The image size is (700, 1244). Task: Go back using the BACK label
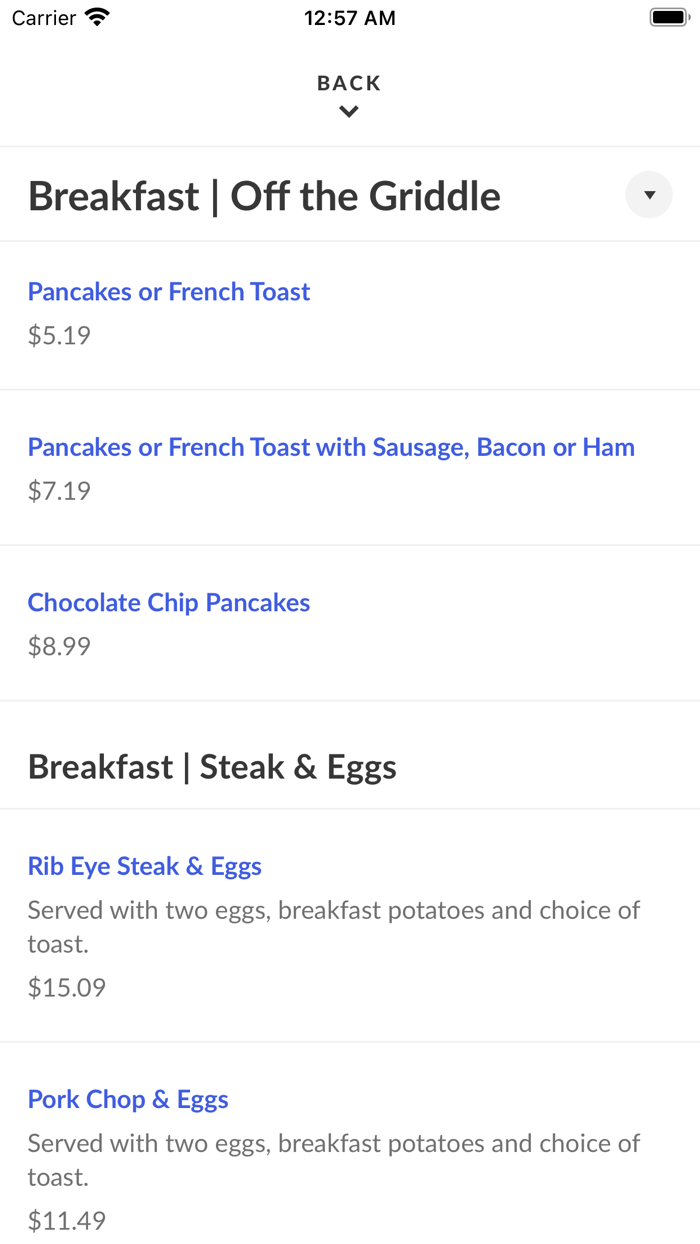349,84
